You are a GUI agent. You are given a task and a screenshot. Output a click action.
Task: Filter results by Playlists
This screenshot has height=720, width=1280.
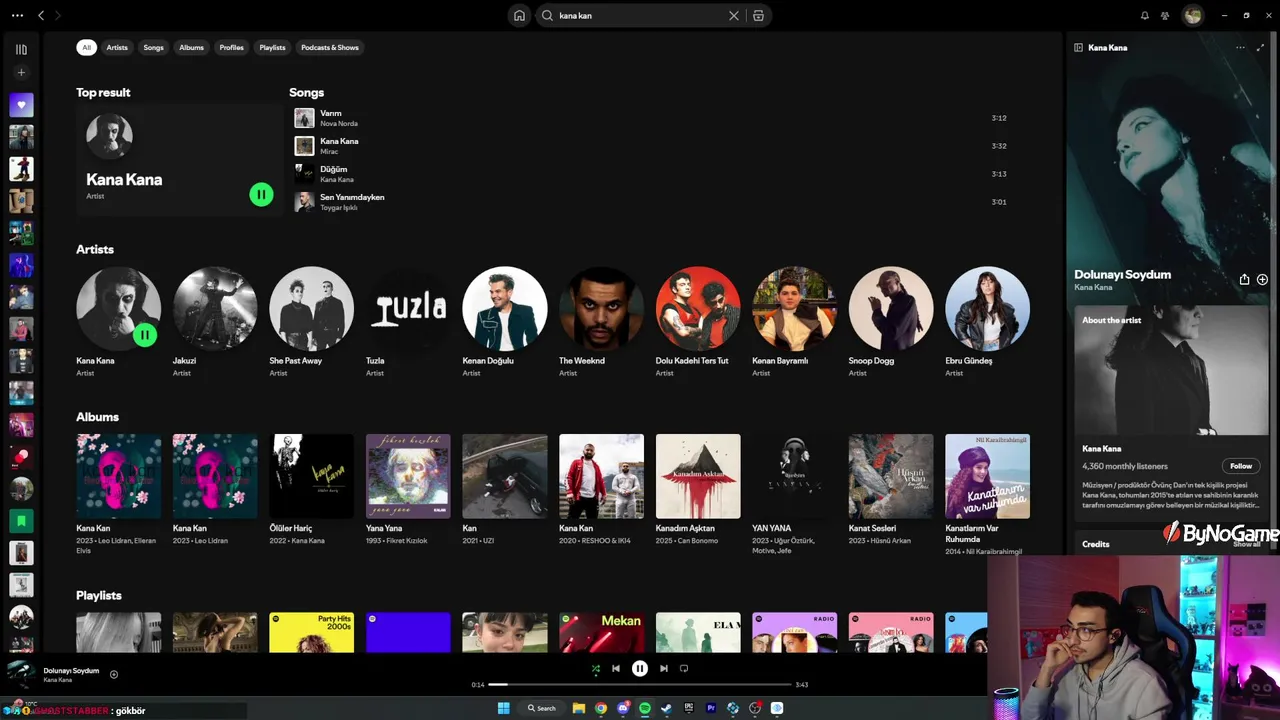272,47
